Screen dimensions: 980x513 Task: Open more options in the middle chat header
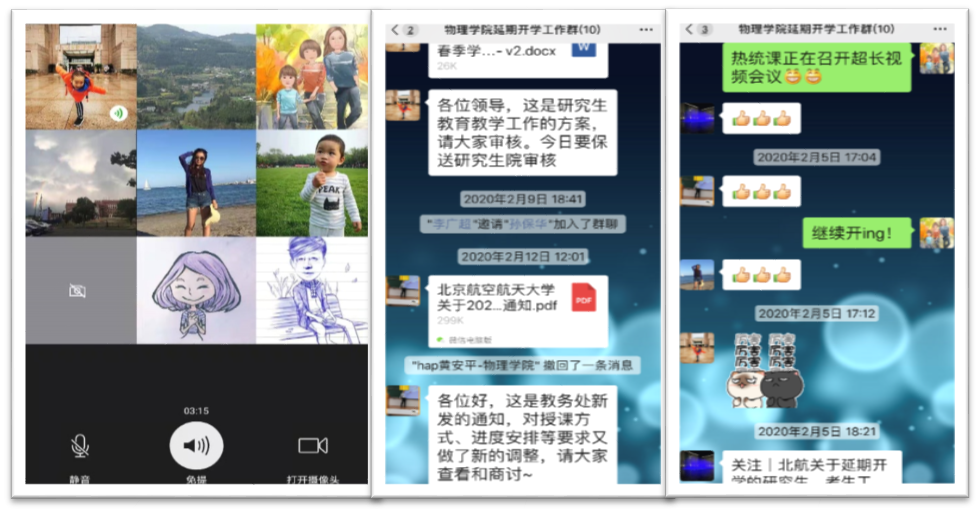point(646,30)
